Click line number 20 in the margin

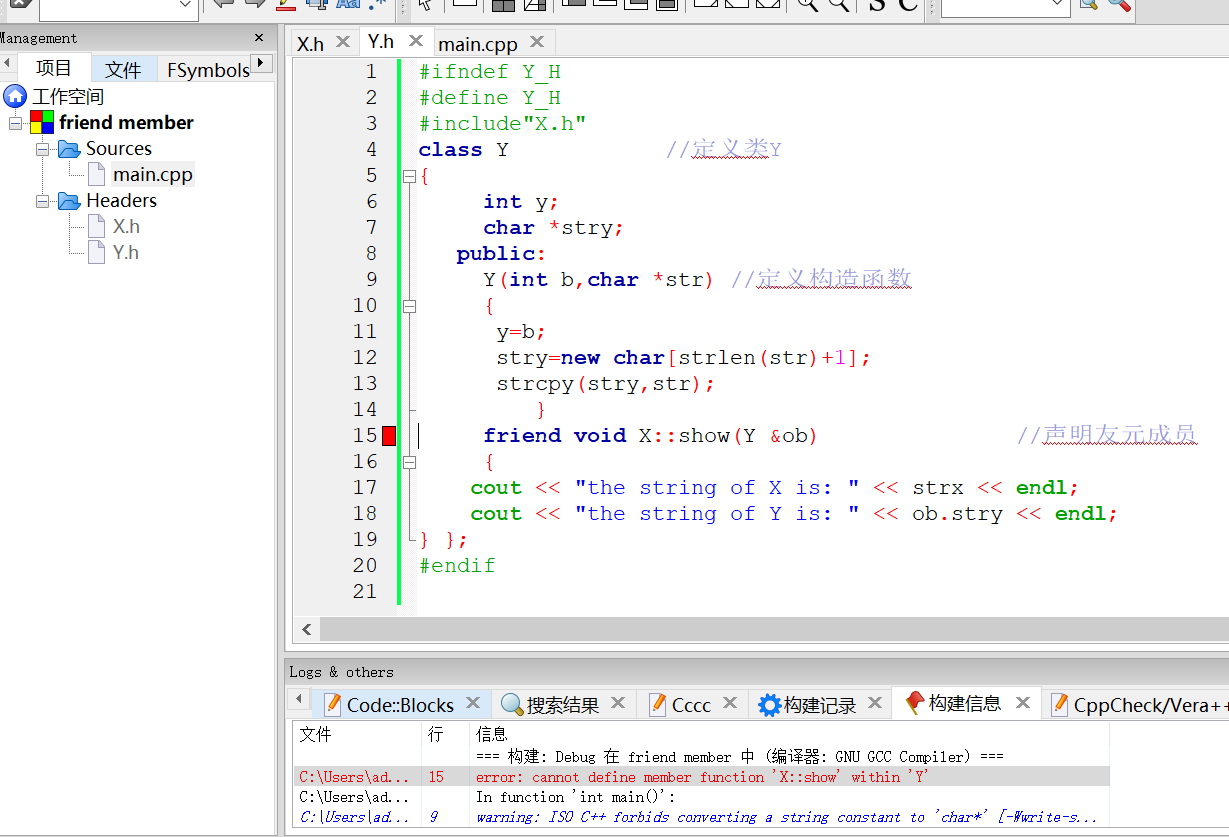[365, 566]
